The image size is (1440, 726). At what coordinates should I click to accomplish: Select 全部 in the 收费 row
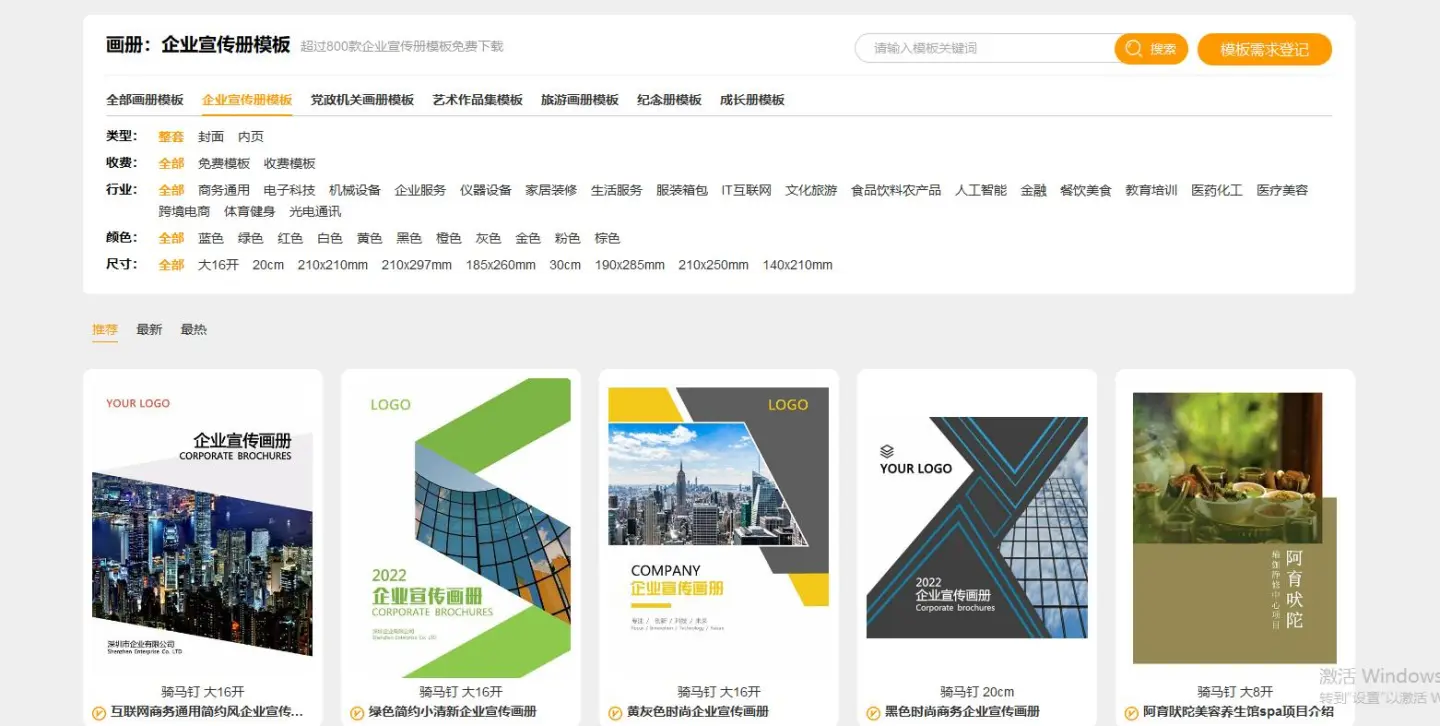click(171, 164)
